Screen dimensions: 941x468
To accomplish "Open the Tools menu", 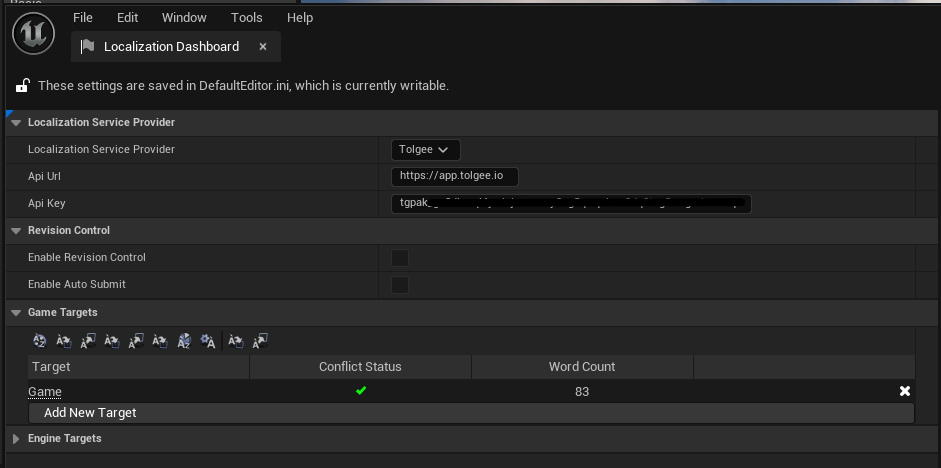I will pos(246,18).
